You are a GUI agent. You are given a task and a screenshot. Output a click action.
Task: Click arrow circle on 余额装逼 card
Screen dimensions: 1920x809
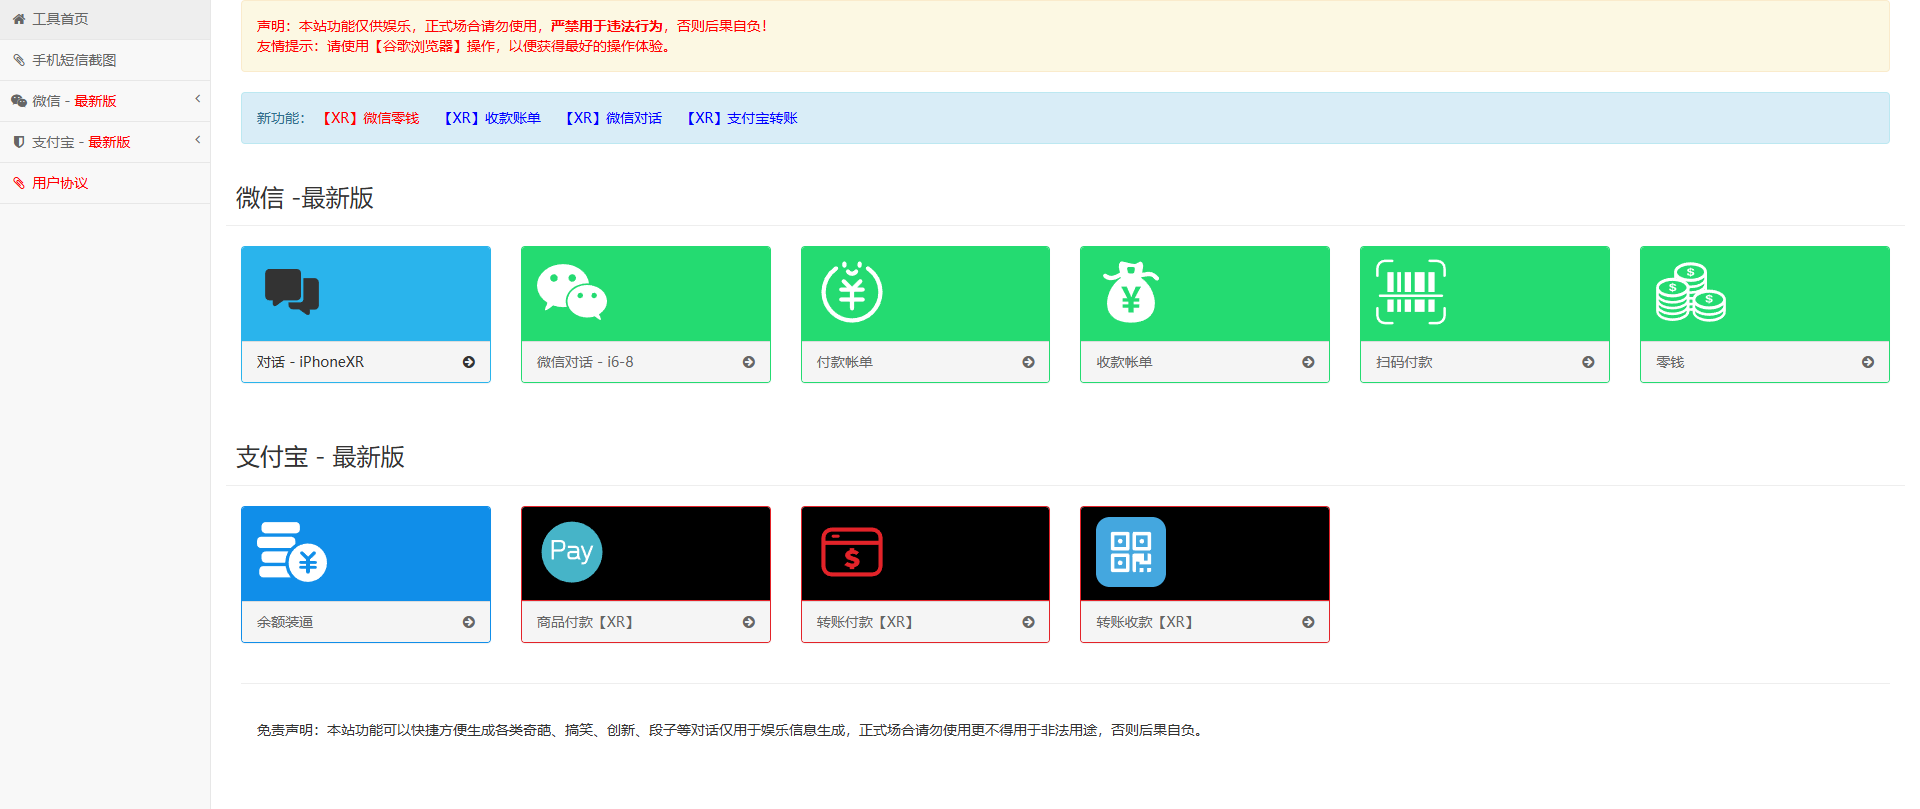click(469, 622)
